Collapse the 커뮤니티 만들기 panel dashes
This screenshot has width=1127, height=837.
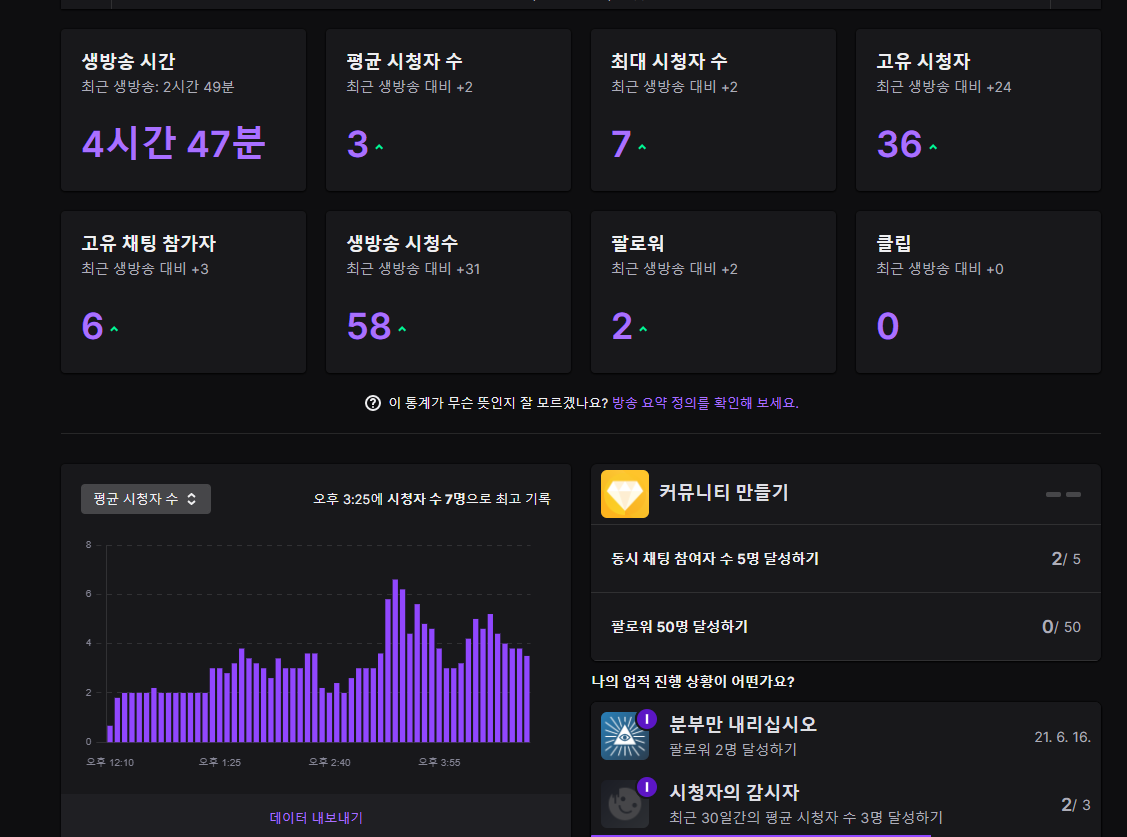1063,494
